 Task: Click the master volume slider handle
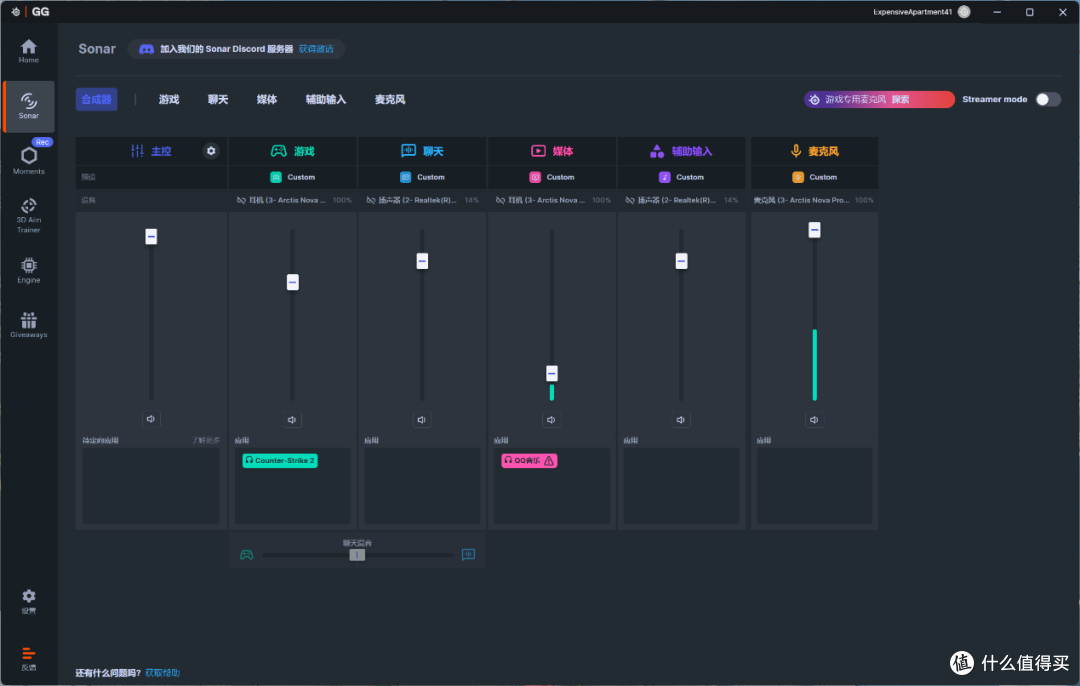(151, 236)
